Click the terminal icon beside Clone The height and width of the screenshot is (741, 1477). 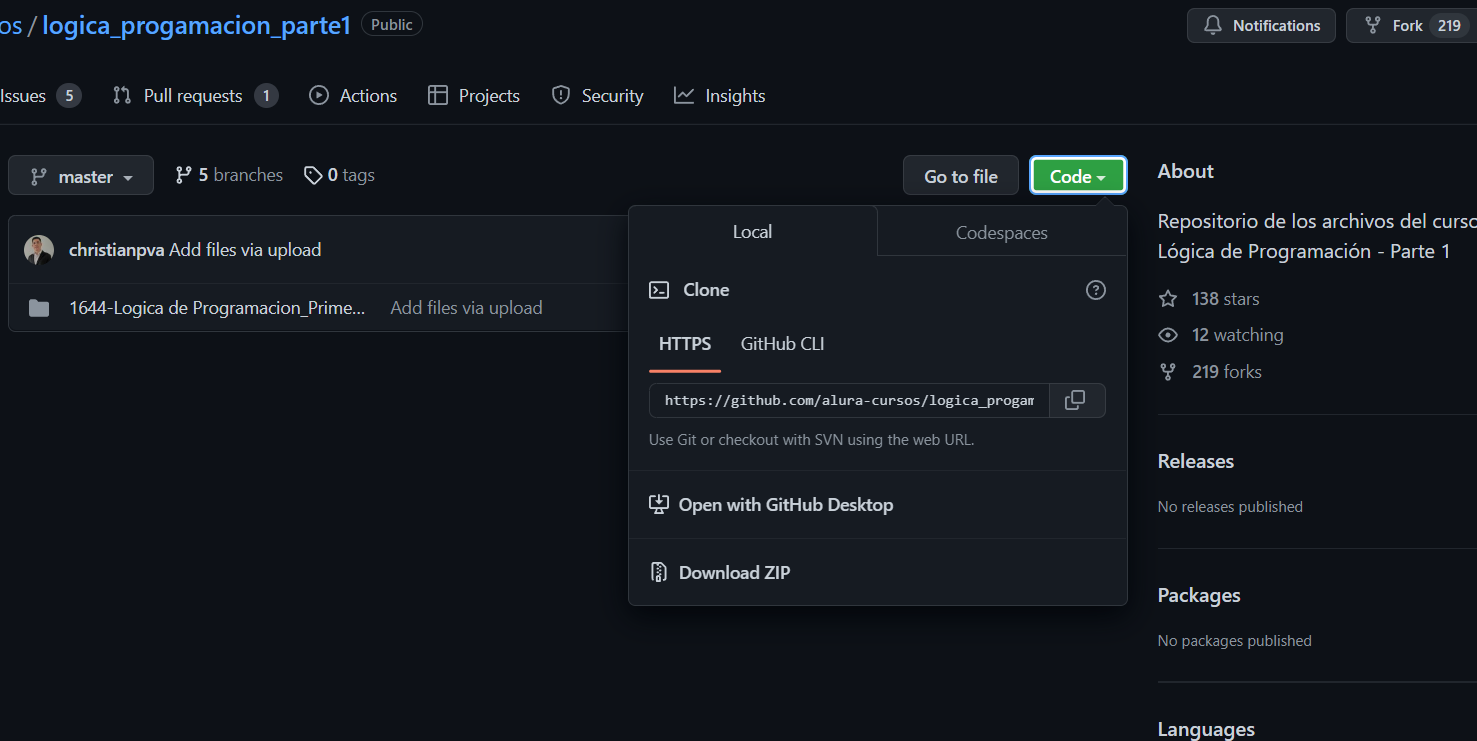tap(659, 290)
